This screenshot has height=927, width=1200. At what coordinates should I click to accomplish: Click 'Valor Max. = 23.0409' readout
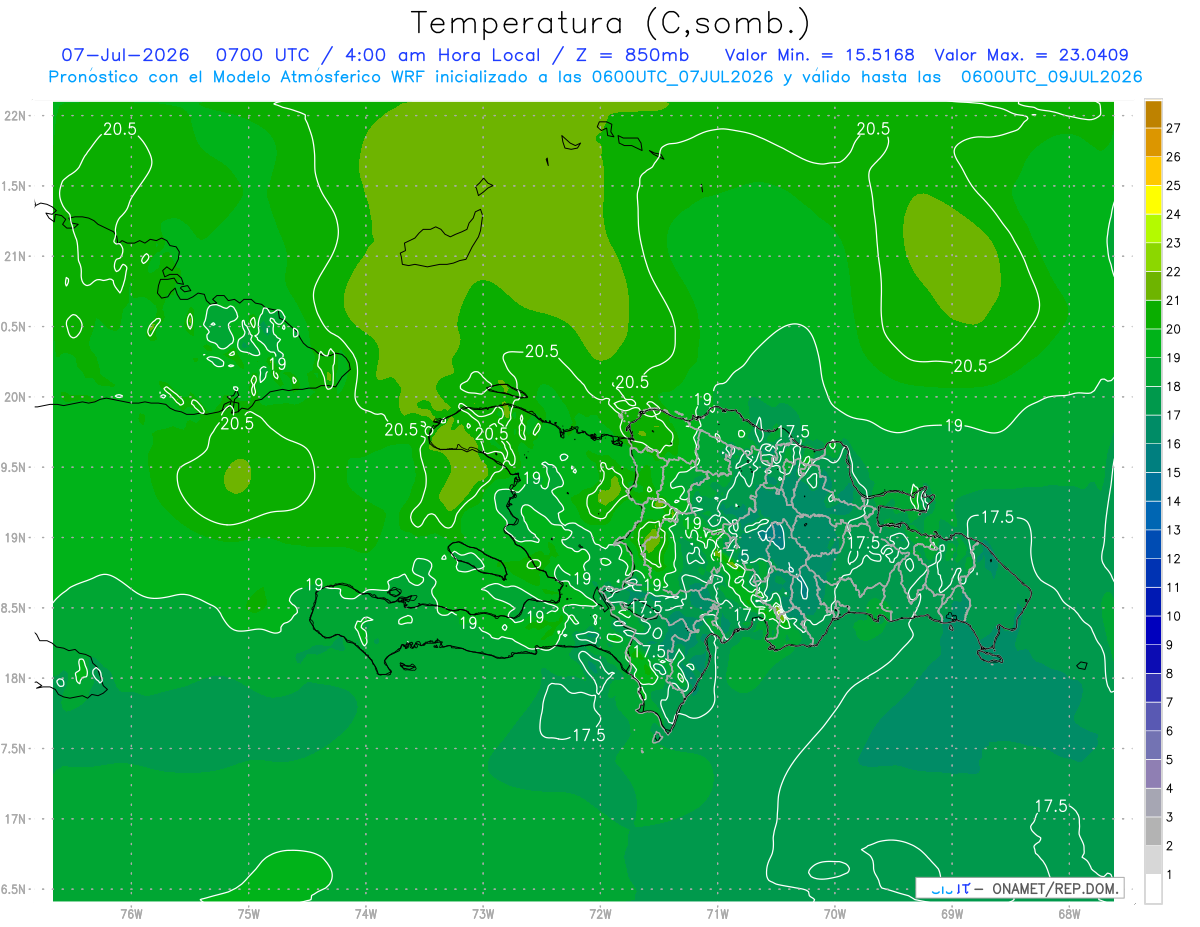click(x=1032, y=55)
